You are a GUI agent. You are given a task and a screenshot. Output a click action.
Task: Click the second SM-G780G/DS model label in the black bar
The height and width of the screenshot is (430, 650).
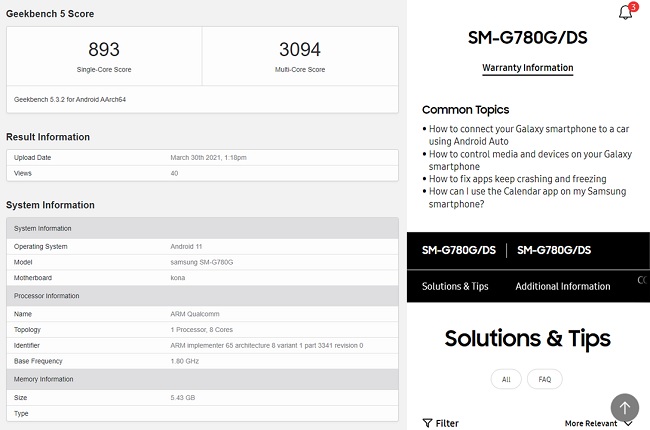(554, 250)
